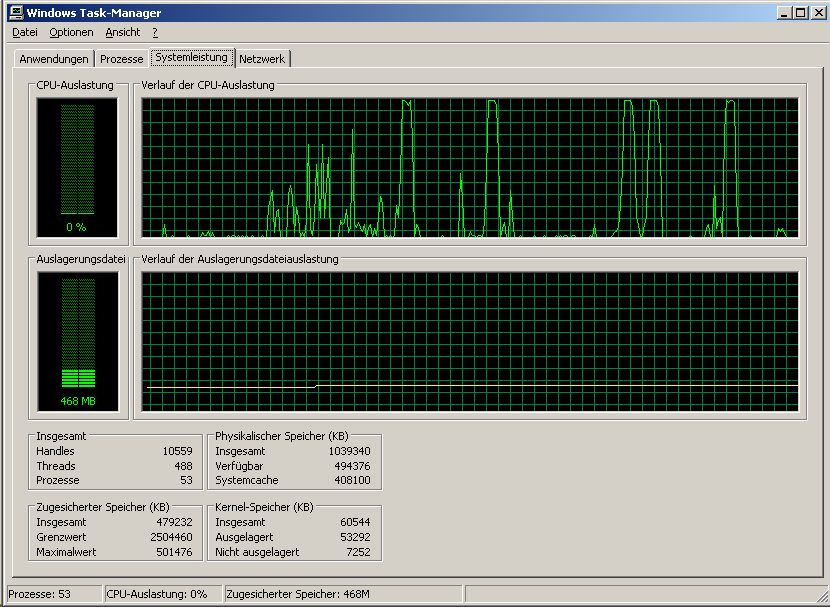Click the Task-Manager title bar icon
Viewport: 830px width, 607px height.
click(14, 13)
